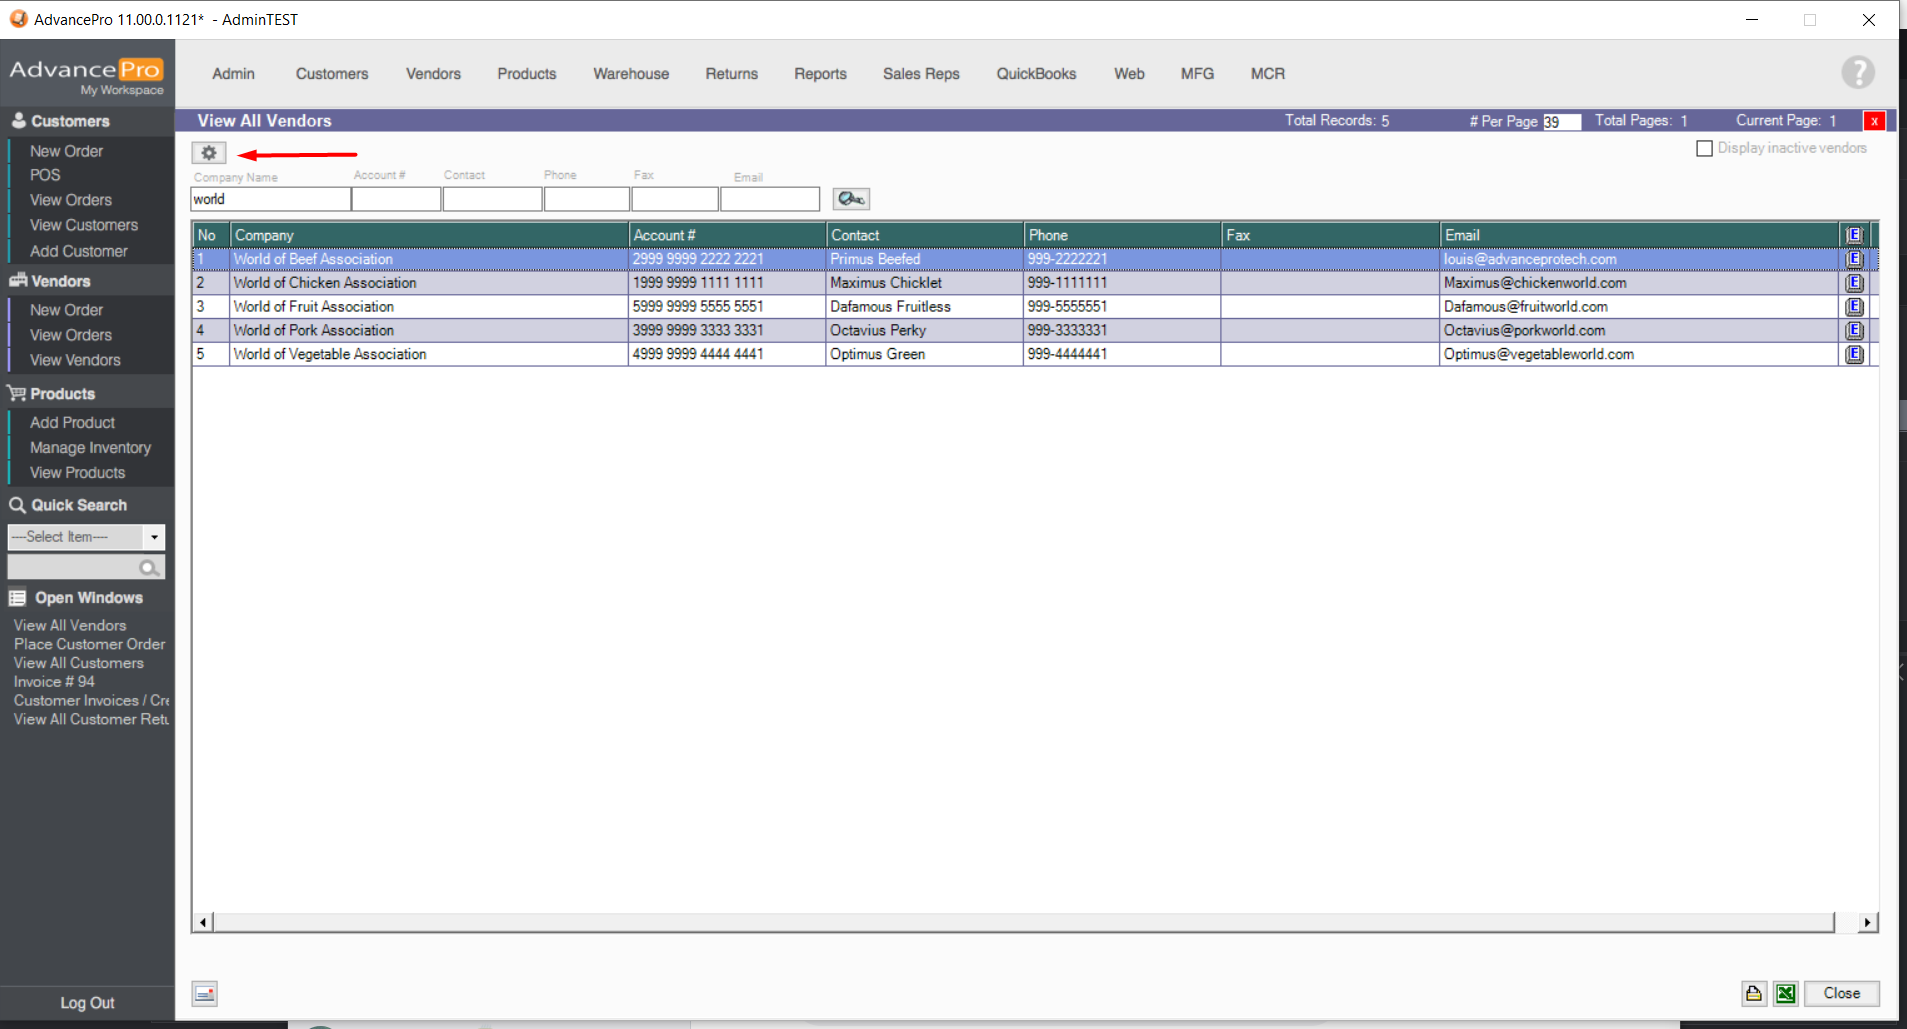Sort by the Contact column header
The image size is (1907, 1029).
click(855, 235)
